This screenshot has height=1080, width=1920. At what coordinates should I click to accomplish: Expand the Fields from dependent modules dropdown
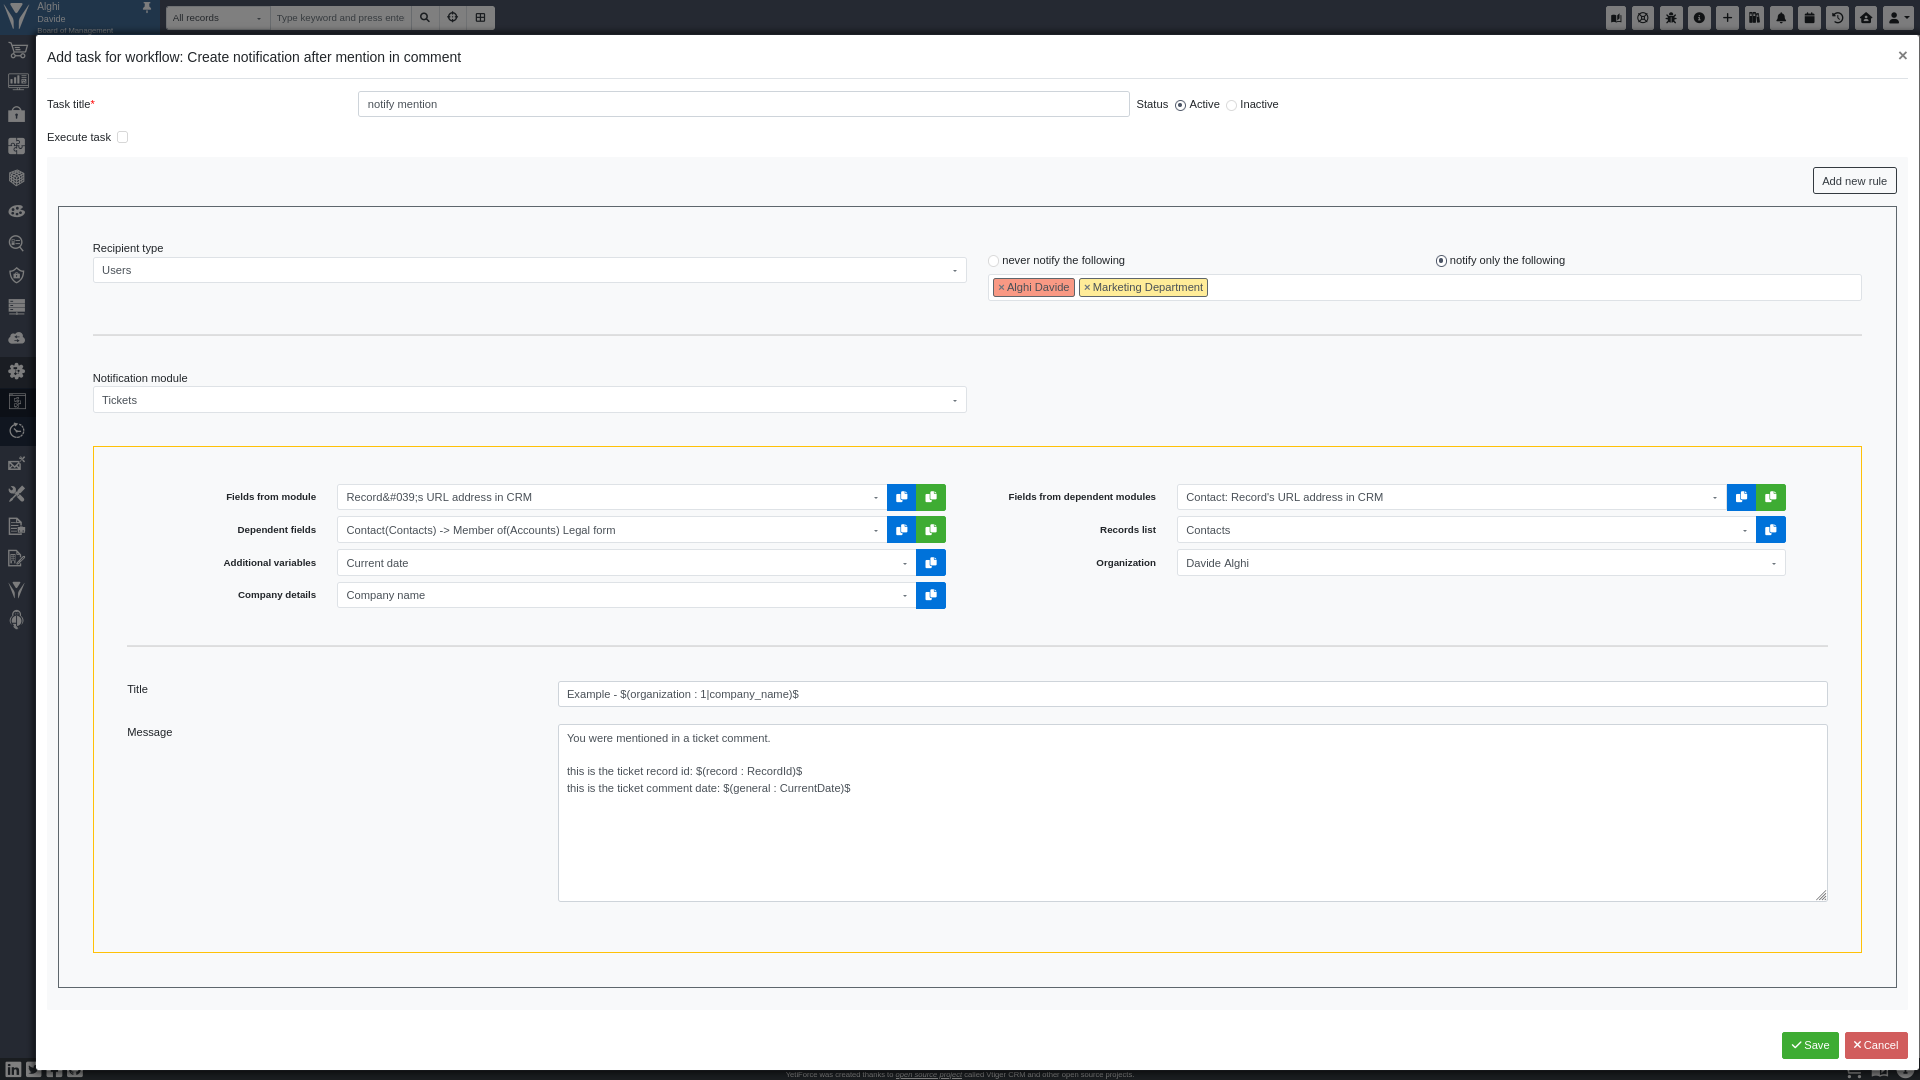pyautogui.click(x=1451, y=497)
